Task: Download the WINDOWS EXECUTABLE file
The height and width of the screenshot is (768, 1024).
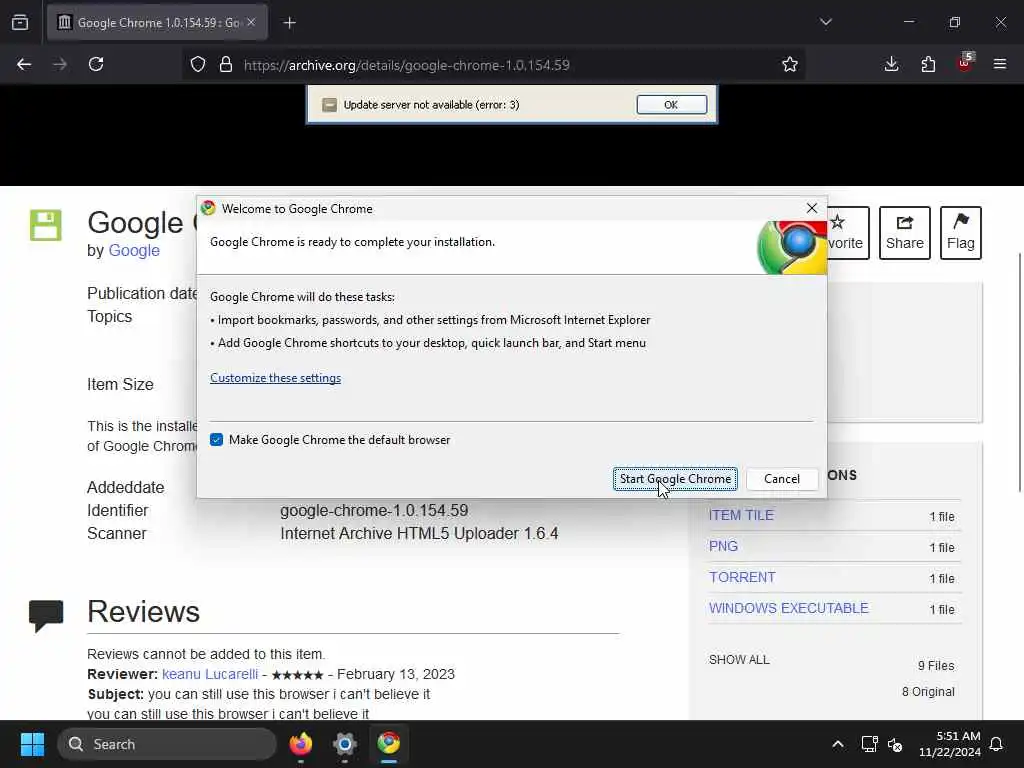Action: point(789,608)
